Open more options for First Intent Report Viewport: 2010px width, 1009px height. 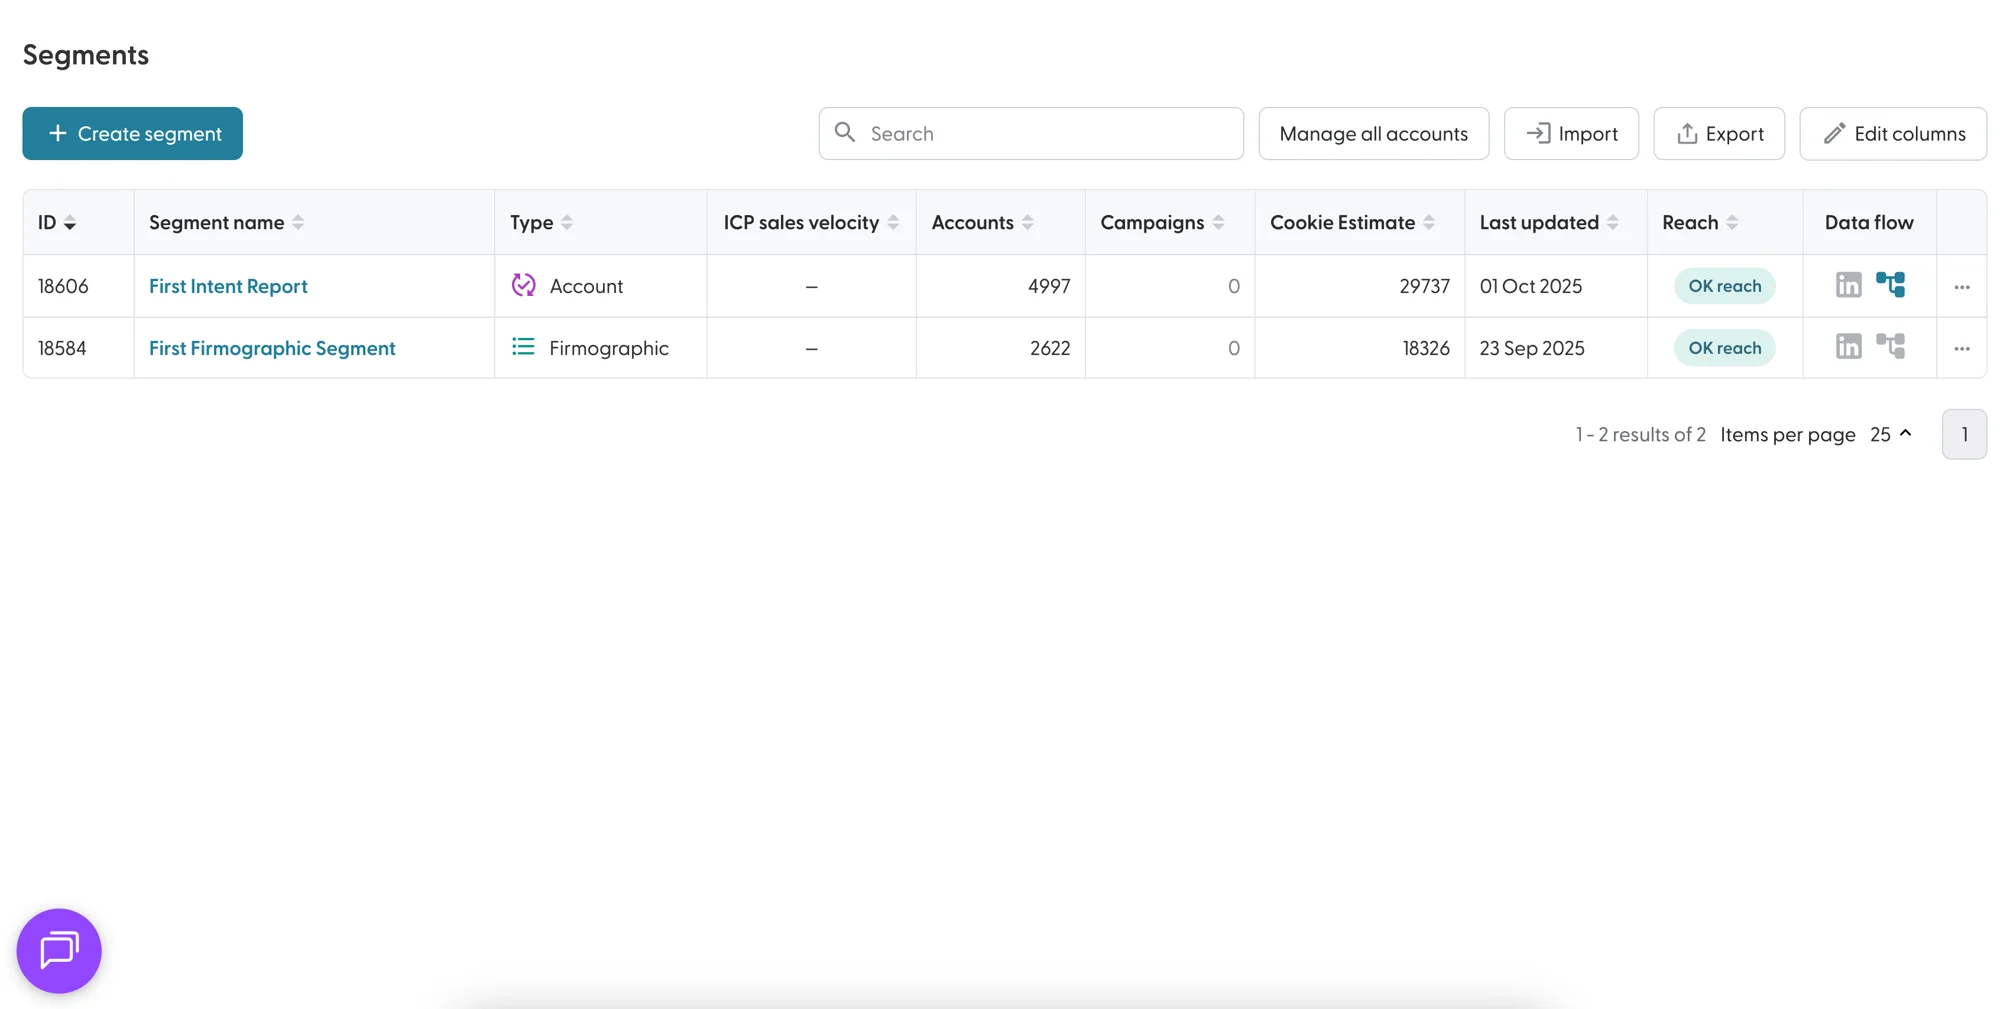1962,287
